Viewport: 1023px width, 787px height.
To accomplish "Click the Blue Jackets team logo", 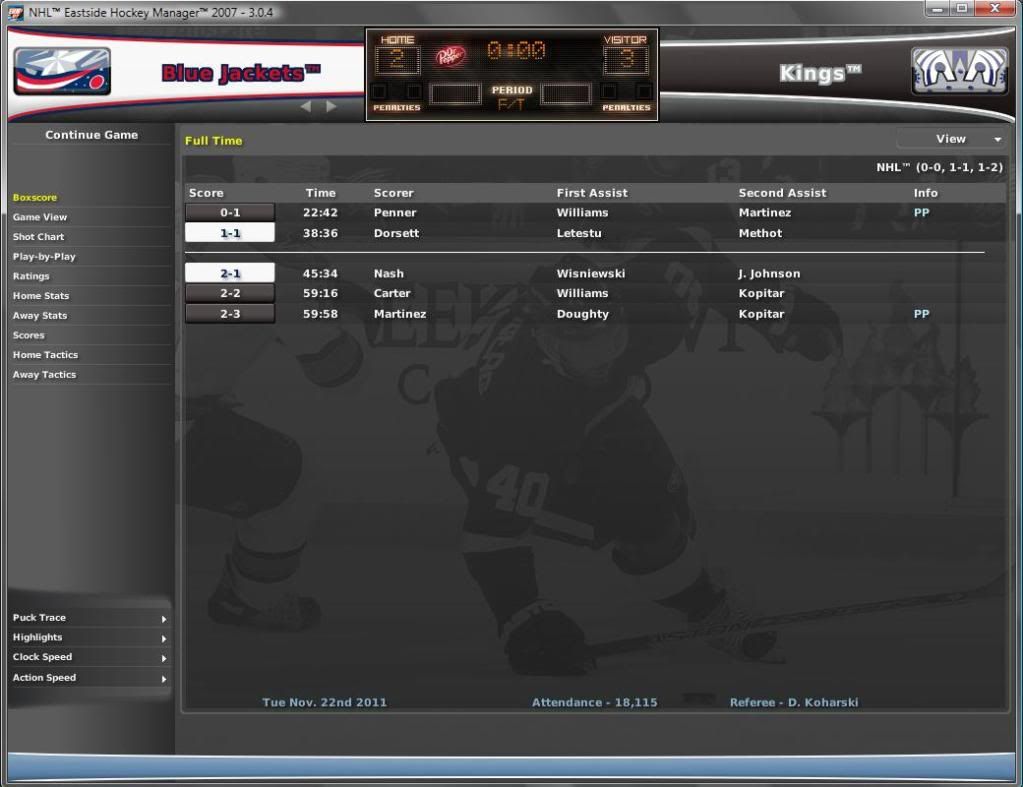I will pyautogui.click(x=62, y=72).
